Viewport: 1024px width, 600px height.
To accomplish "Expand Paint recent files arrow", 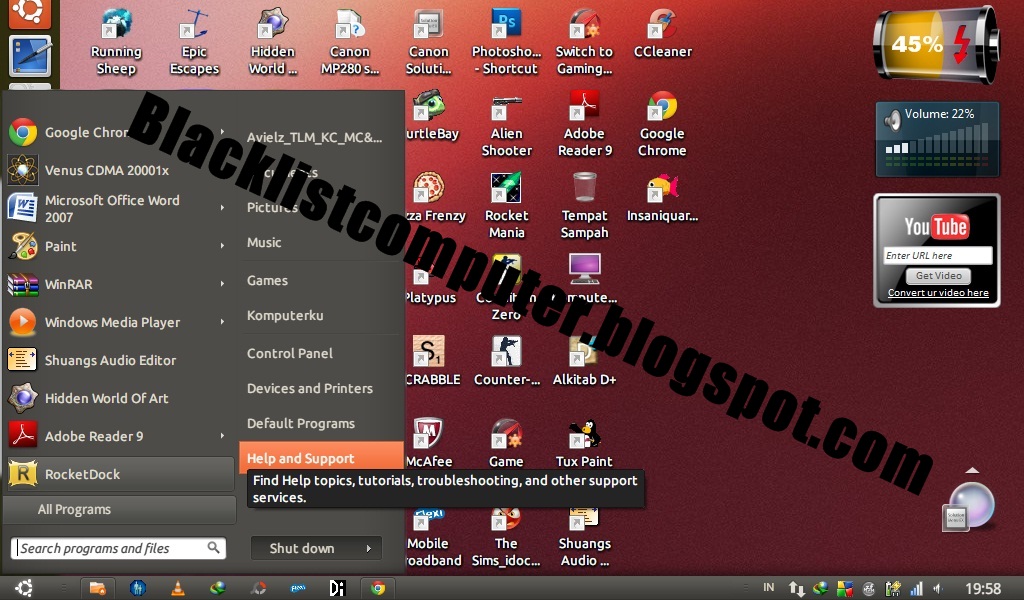I will pyautogui.click(x=223, y=246).
